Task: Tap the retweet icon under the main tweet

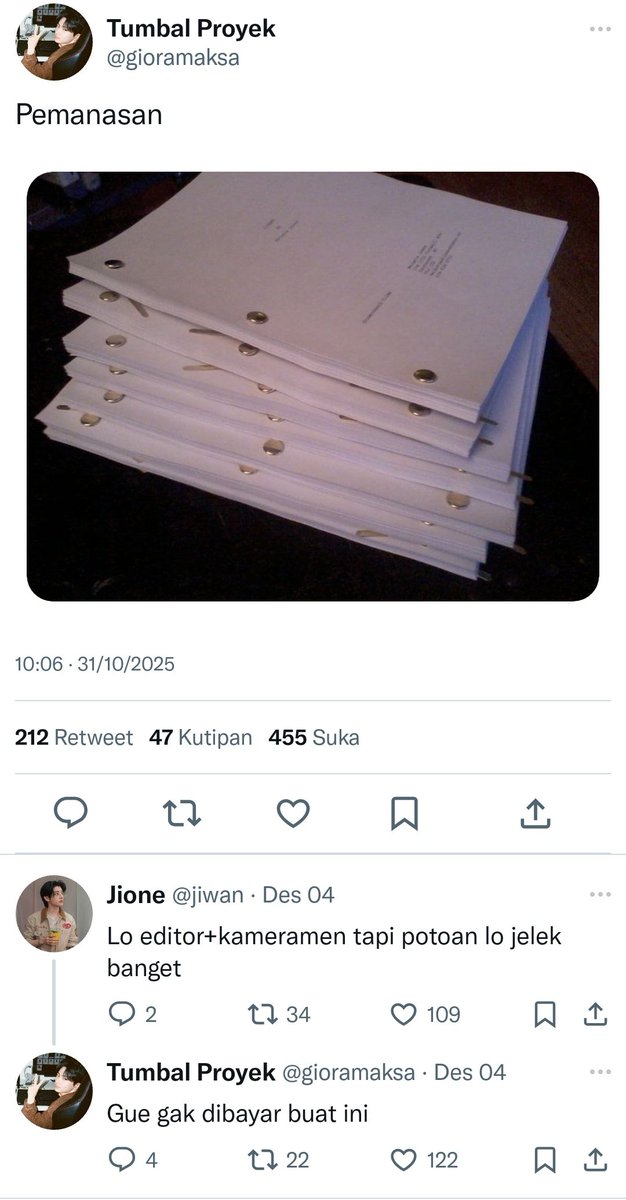Action: 181,814
